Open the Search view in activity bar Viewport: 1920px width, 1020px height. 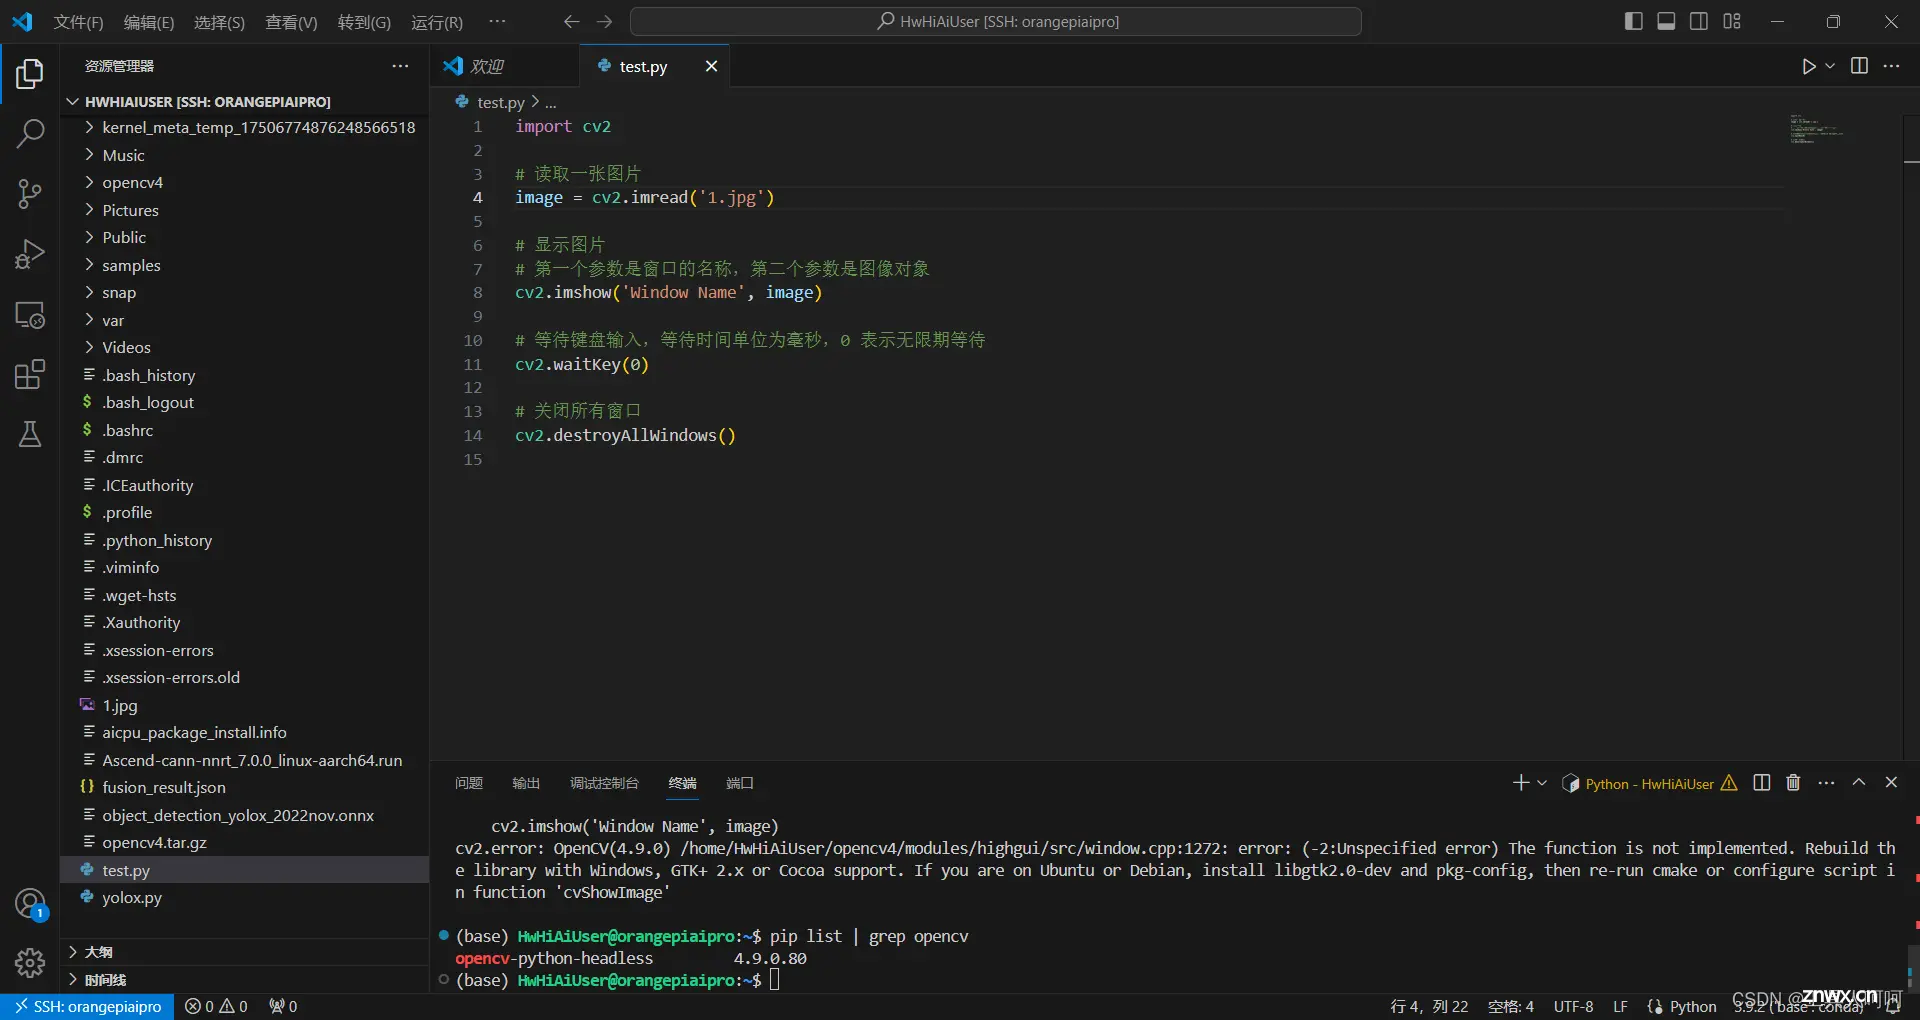[x=30, y=133]
